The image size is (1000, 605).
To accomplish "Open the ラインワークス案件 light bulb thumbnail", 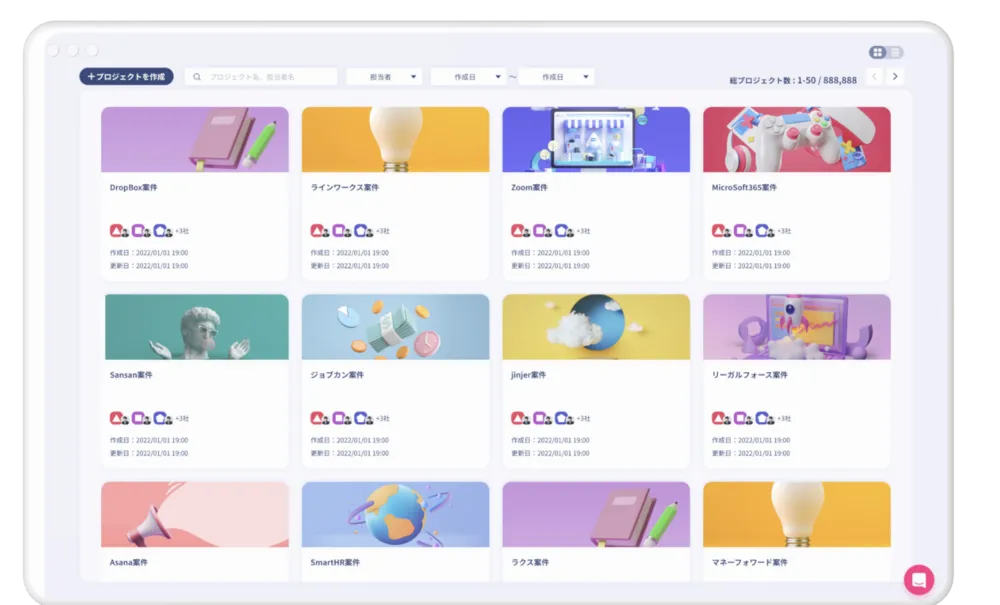I will [x=395, y=139].
